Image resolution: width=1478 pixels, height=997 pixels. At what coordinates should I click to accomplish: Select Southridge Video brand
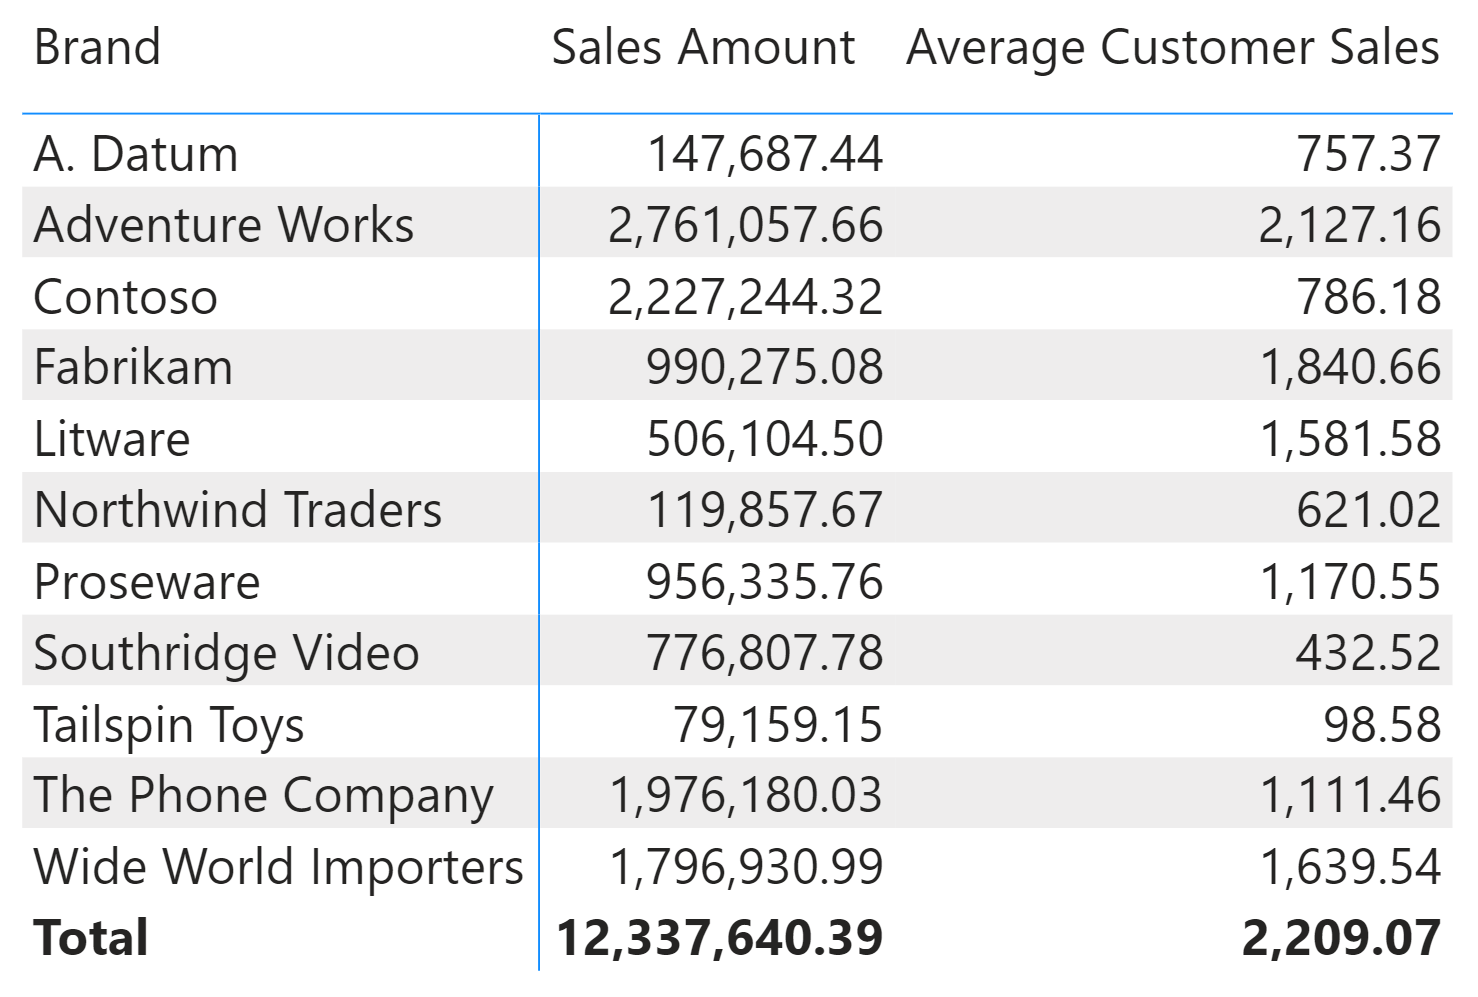(x=227, y=652)
